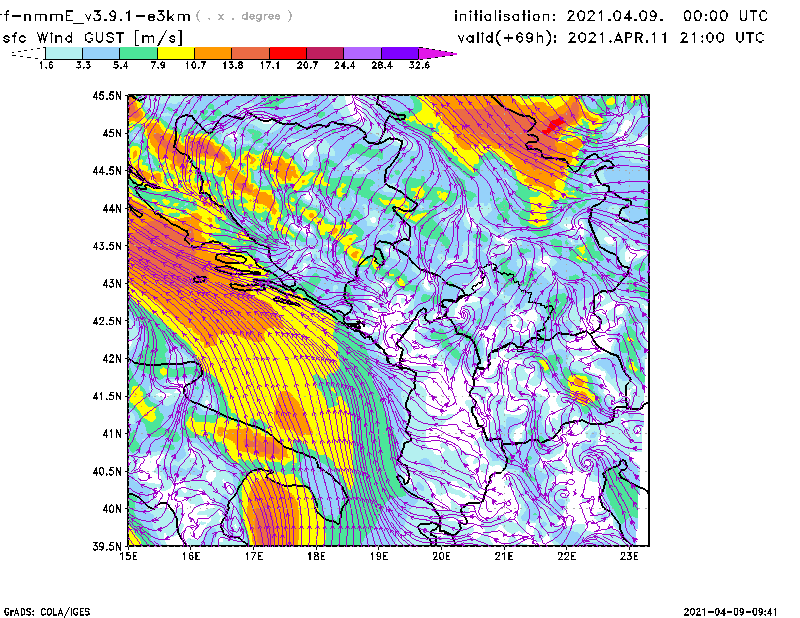This screenshot has width=800, height=618.
Task: Click the 17E longitude label
Action: click(254, 556)
